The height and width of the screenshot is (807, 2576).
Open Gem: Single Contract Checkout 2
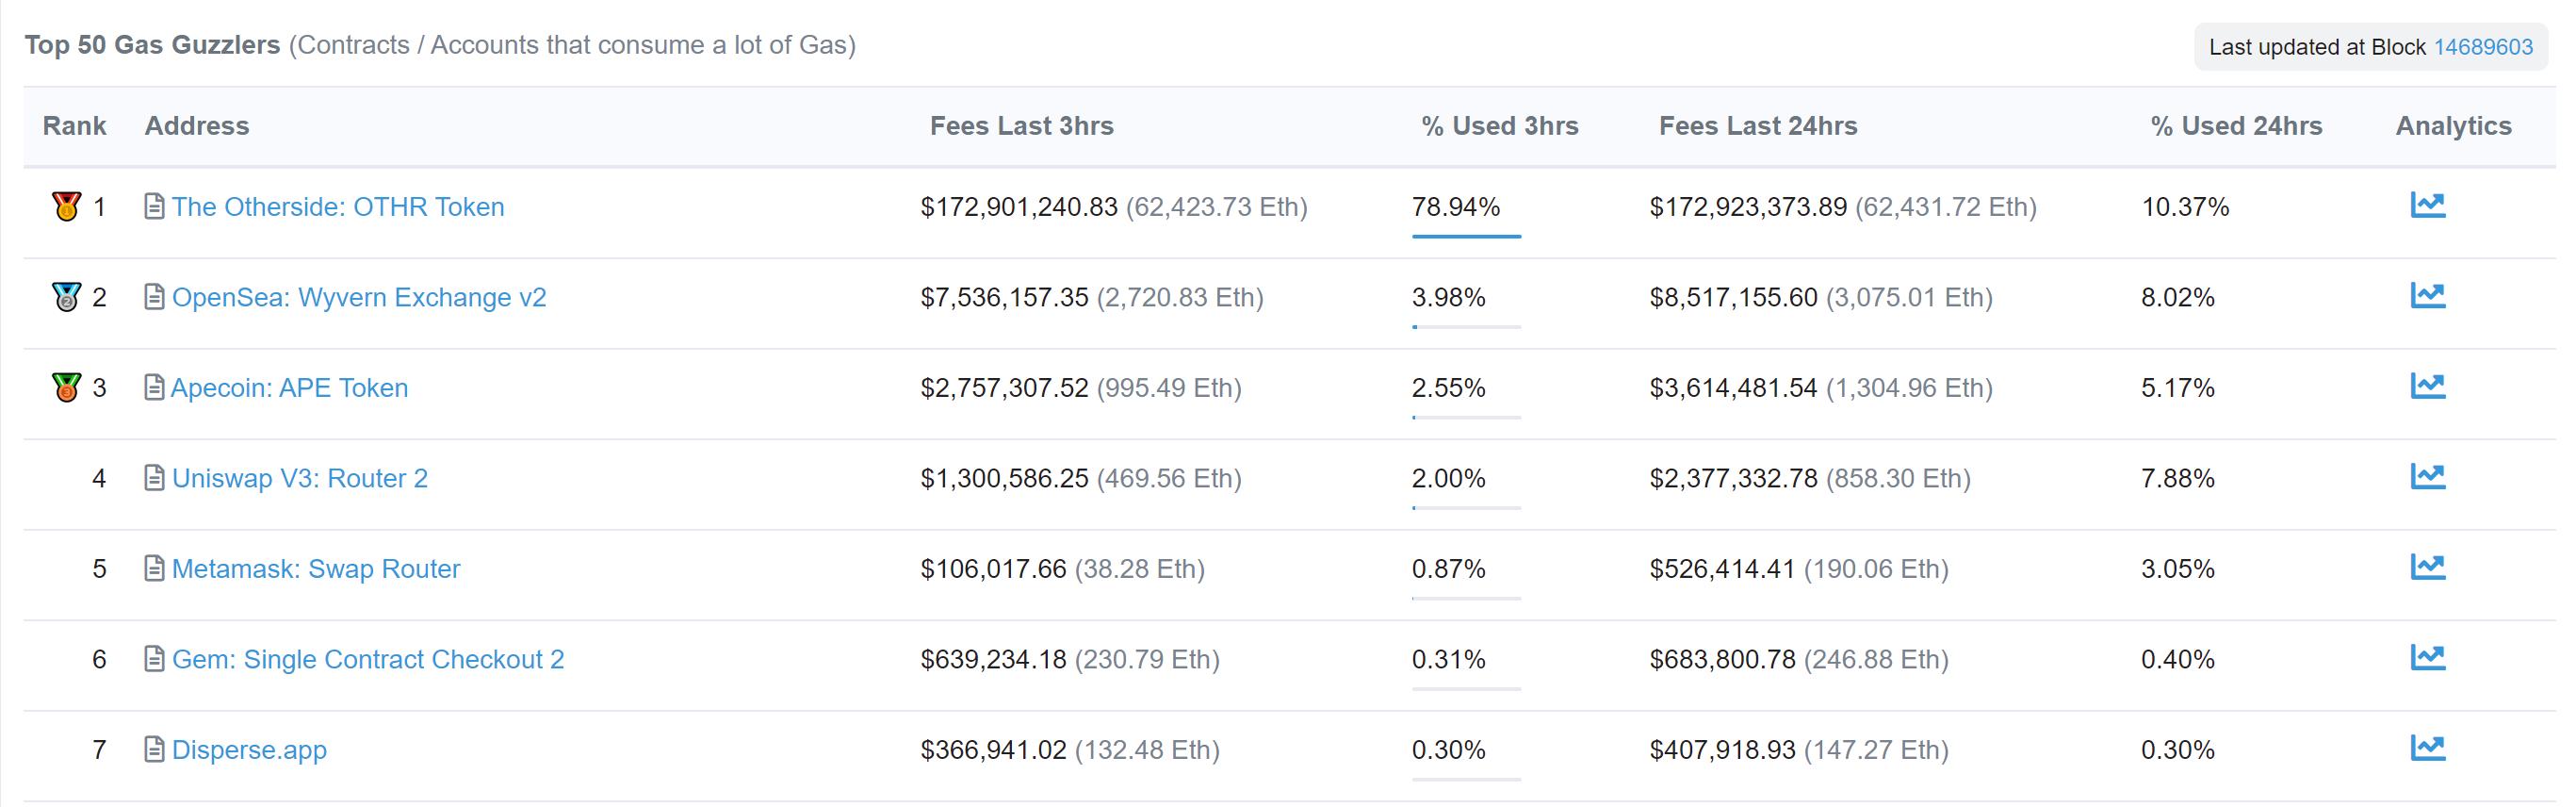(368, 660)
